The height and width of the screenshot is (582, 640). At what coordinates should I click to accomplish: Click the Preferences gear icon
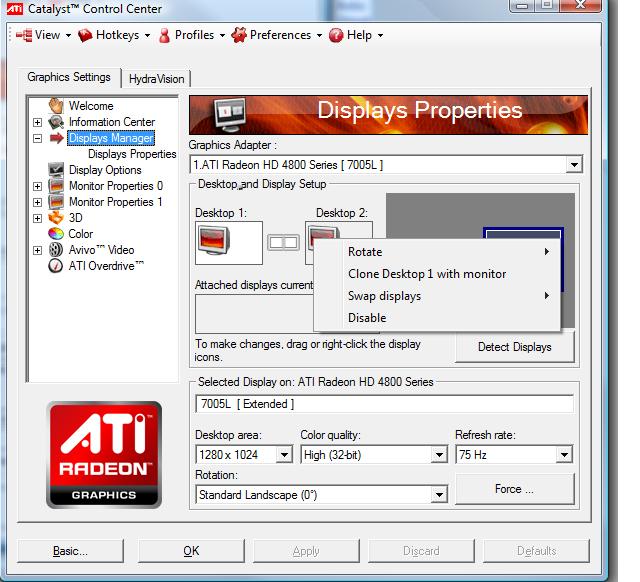tap(239, 35)
